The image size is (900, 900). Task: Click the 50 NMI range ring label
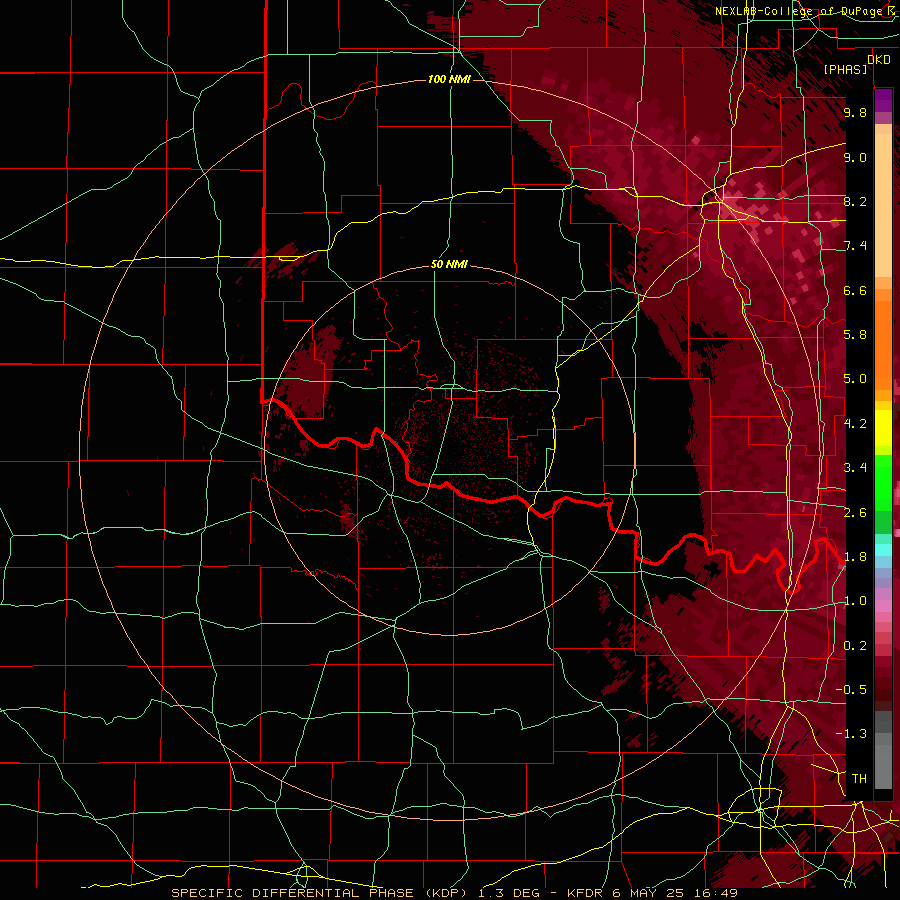pyautogui.click(x=449, y=265)
